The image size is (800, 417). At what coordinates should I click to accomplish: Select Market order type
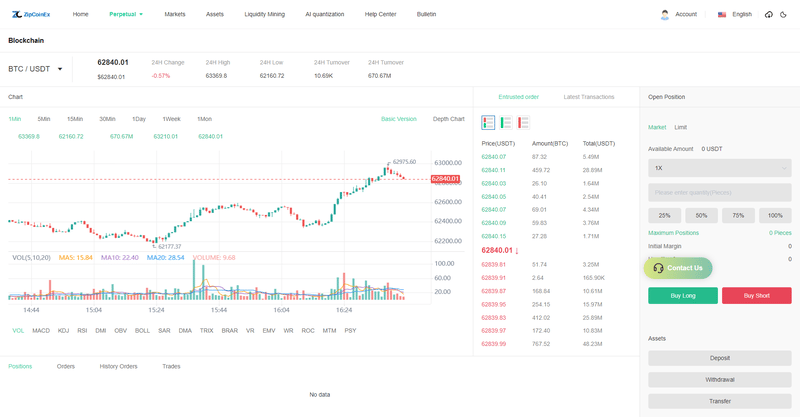(x=657, y=127)
